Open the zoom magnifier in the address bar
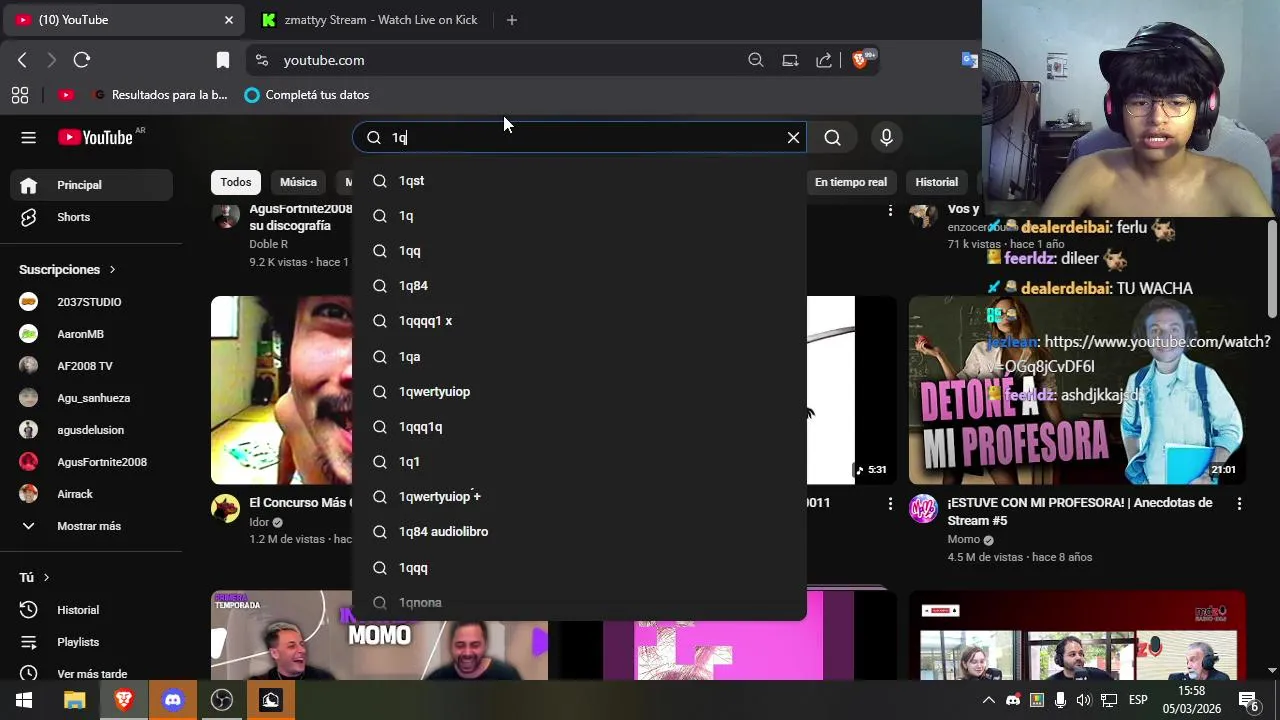The height and width of the screenshot is (720, 1280). 756,60
